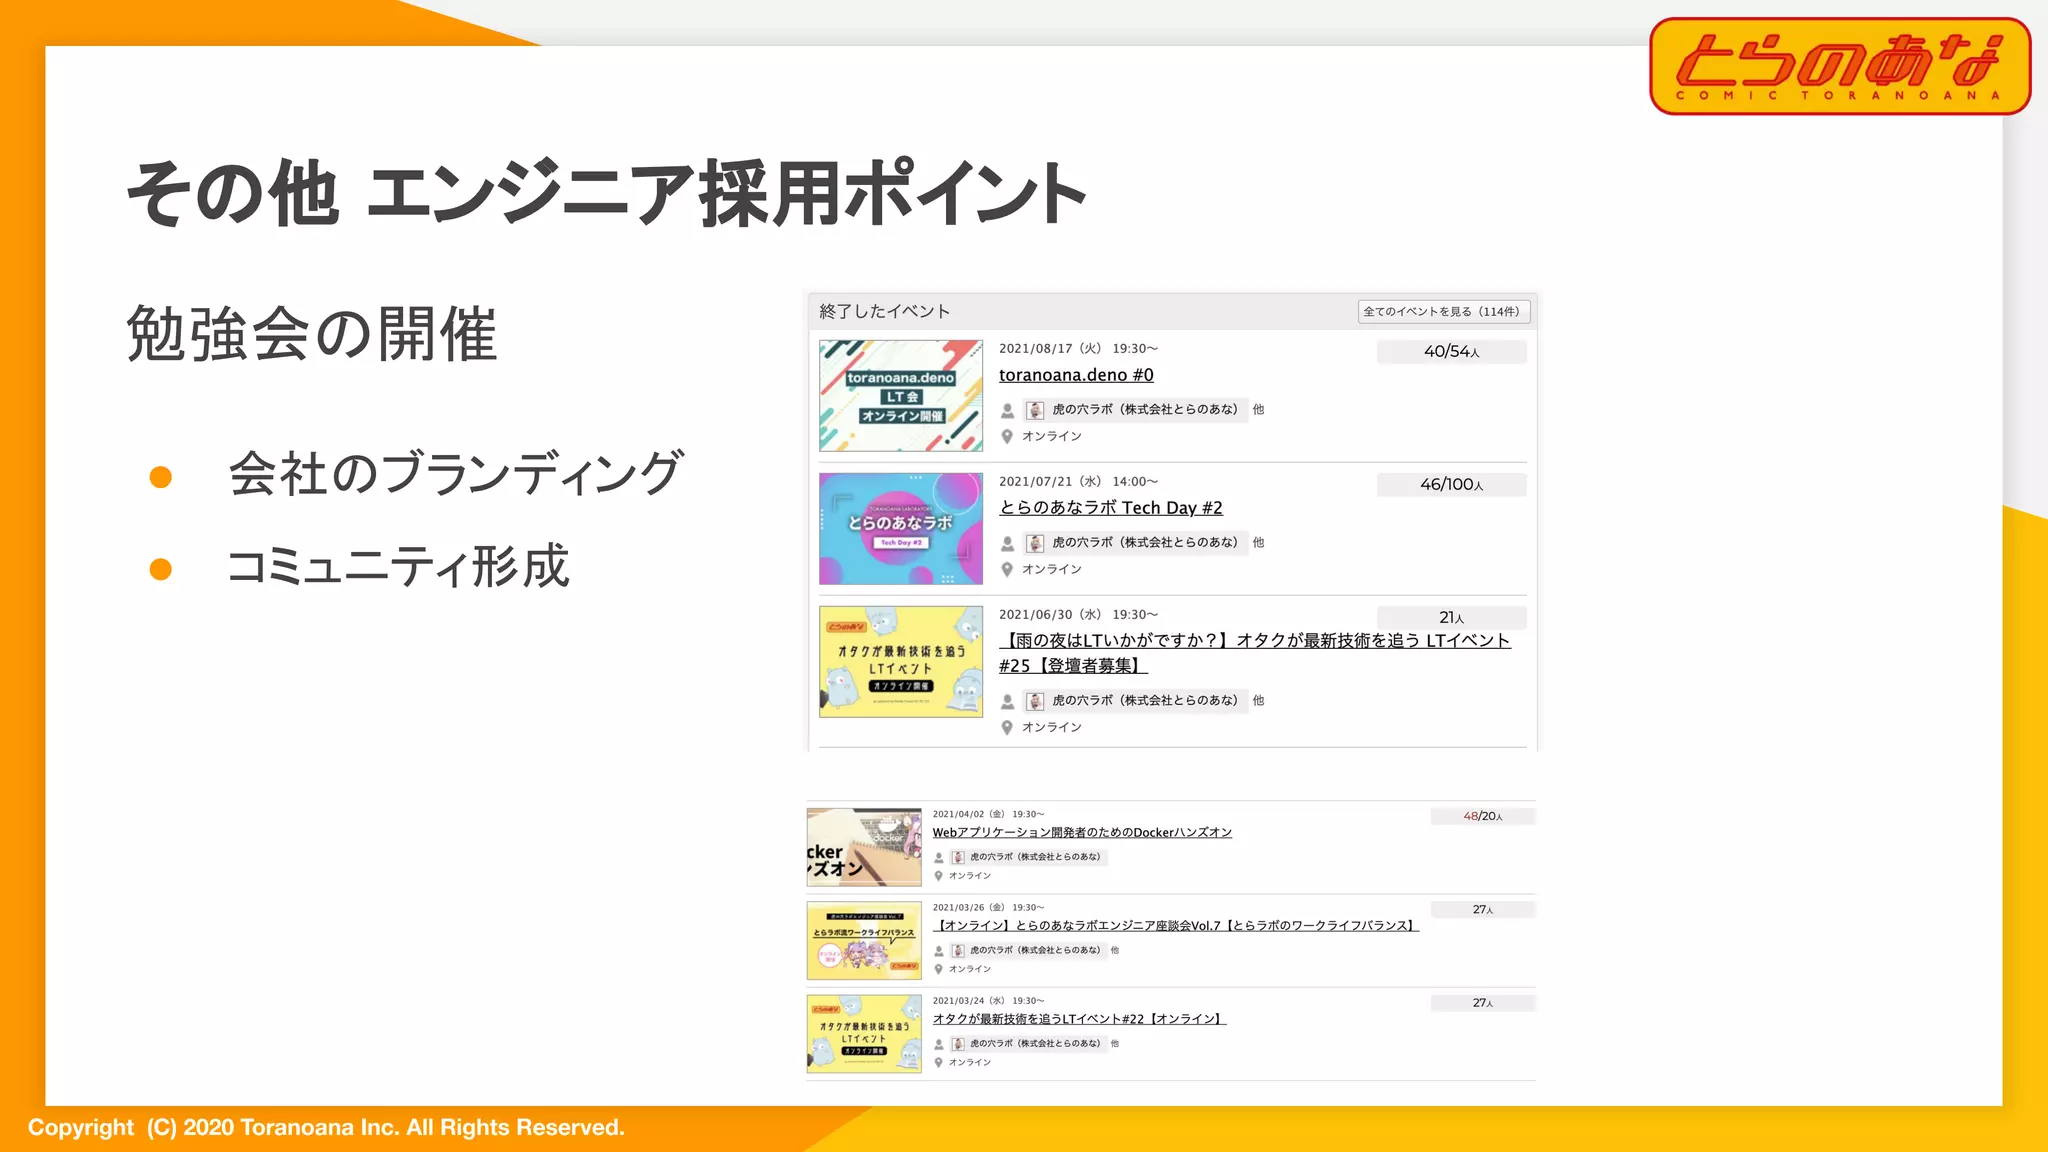Click the location pin under LT event #22
The height and width of the screenshot is (1152, 2048).
pyautogui.click(x=938, y=1063)
